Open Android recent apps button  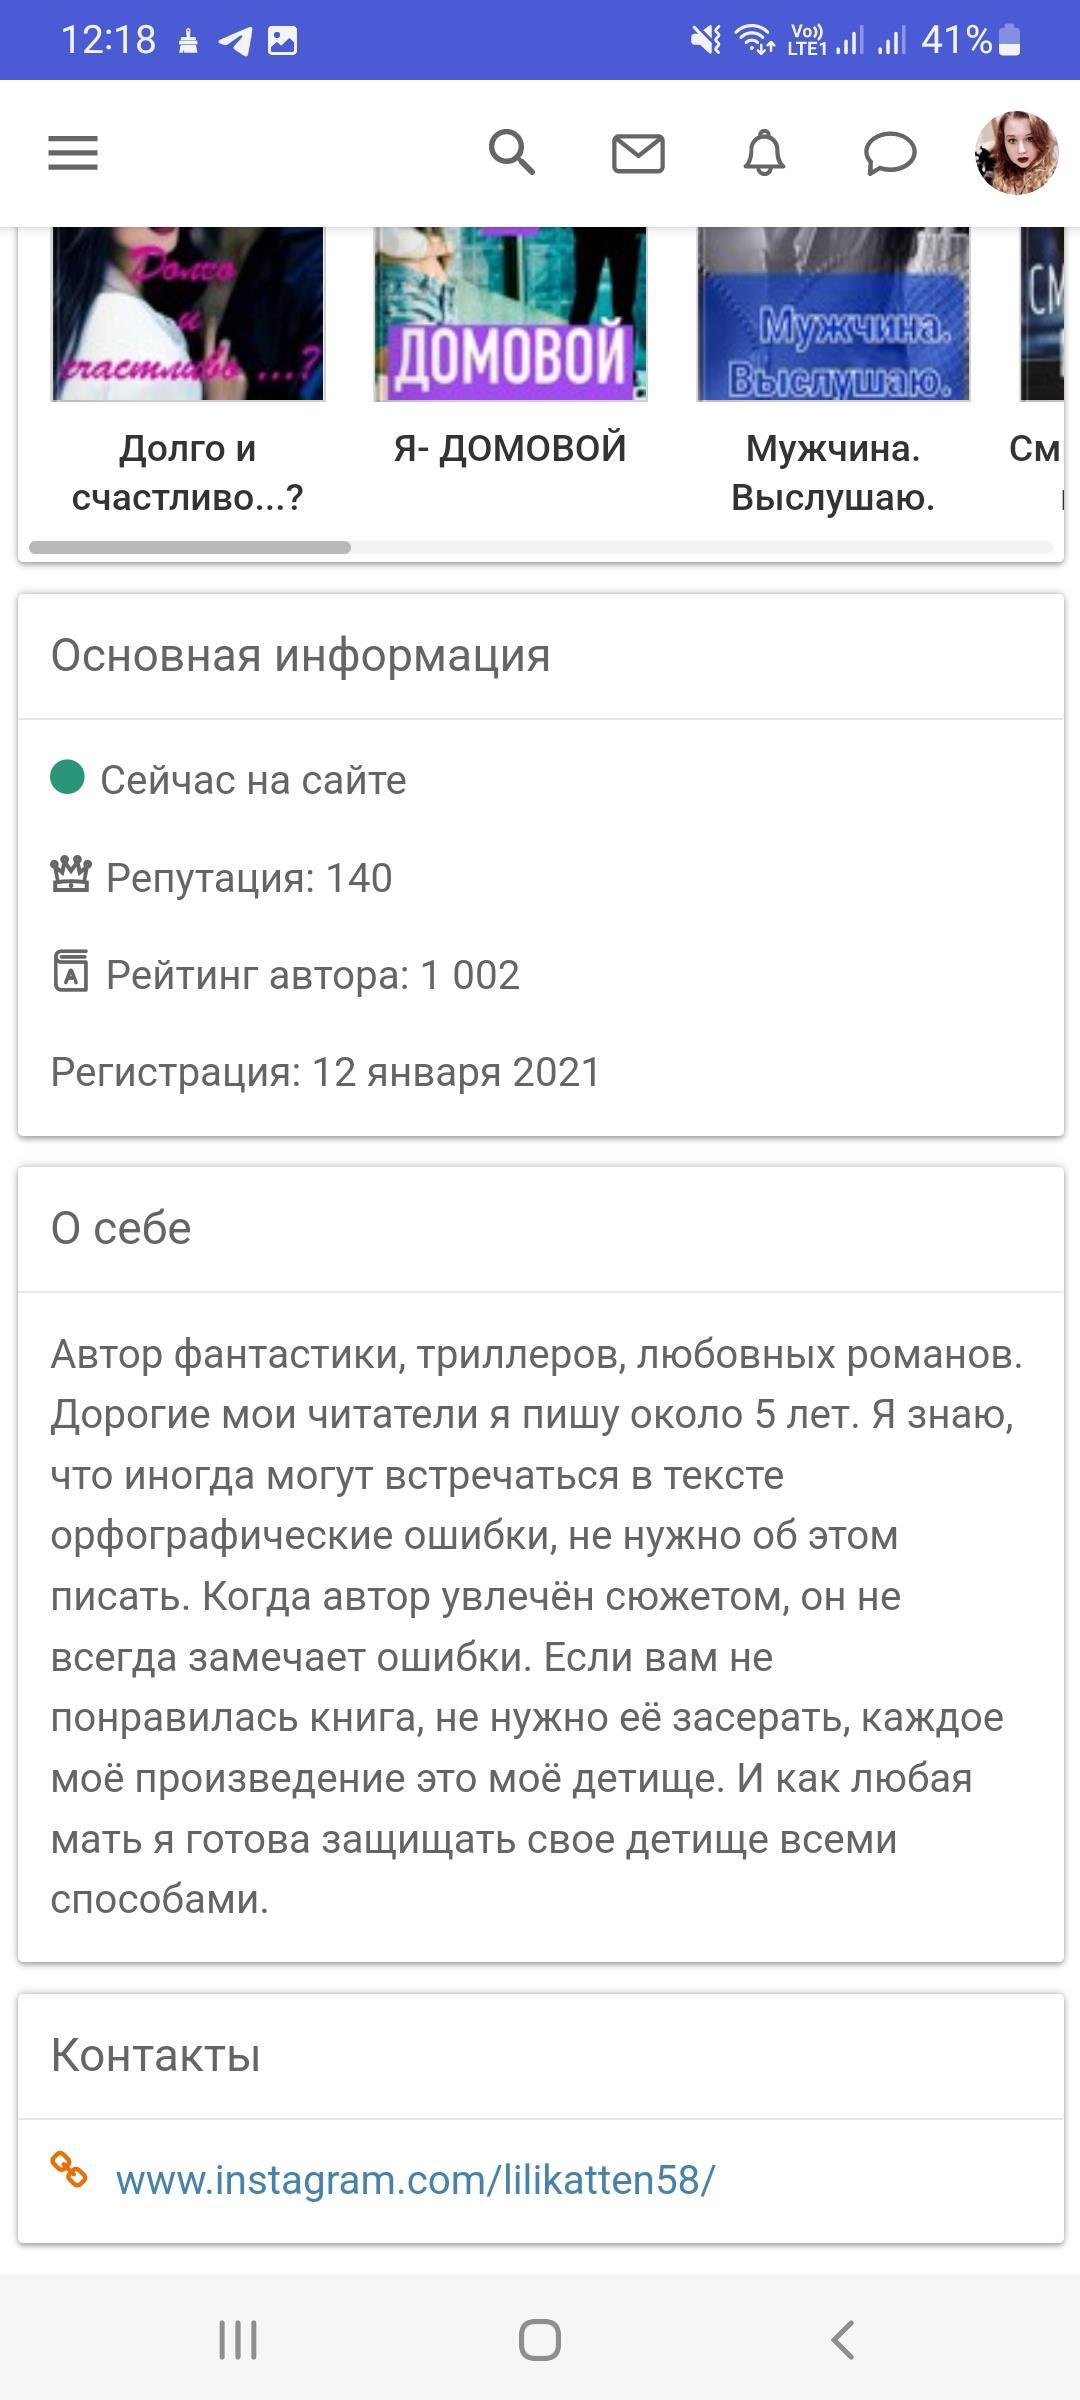238,2340
